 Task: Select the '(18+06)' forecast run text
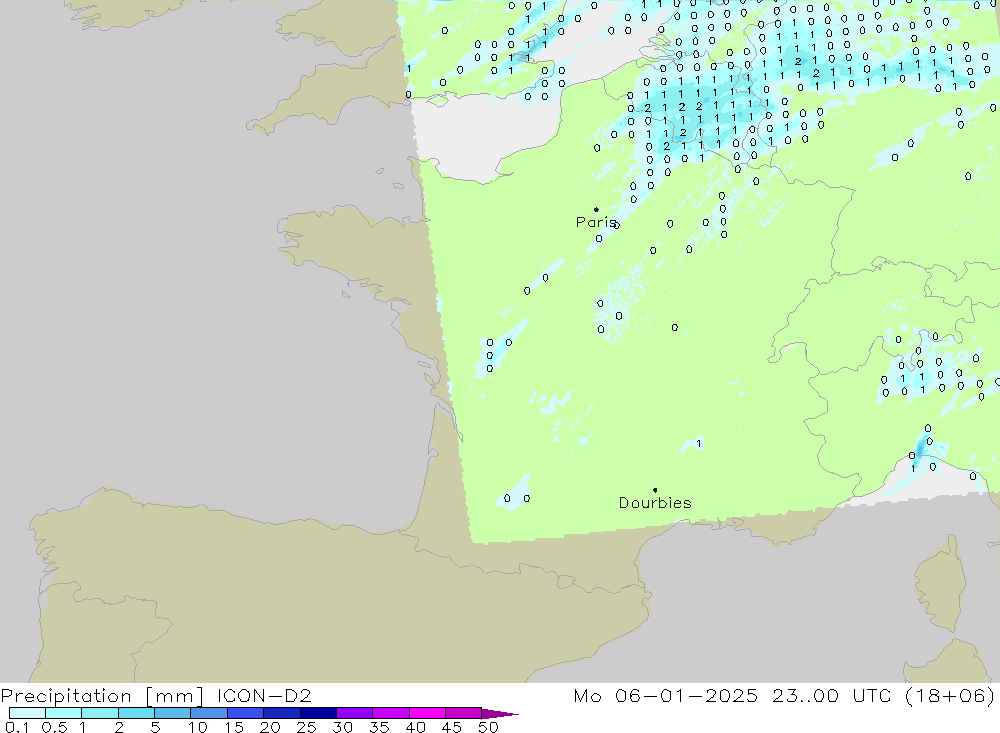click(x=950, y=696)
